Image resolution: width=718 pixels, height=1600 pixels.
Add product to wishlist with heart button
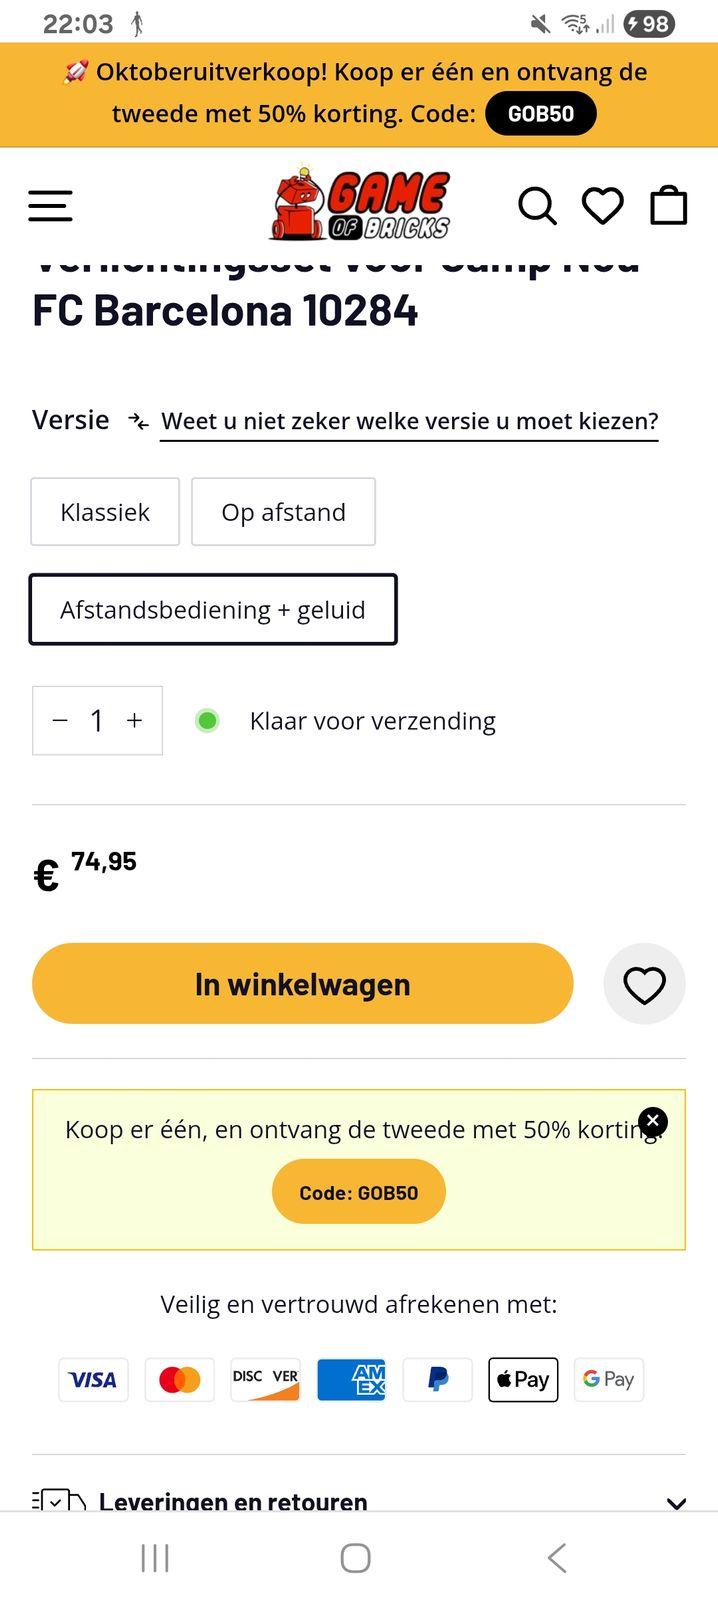644,985
